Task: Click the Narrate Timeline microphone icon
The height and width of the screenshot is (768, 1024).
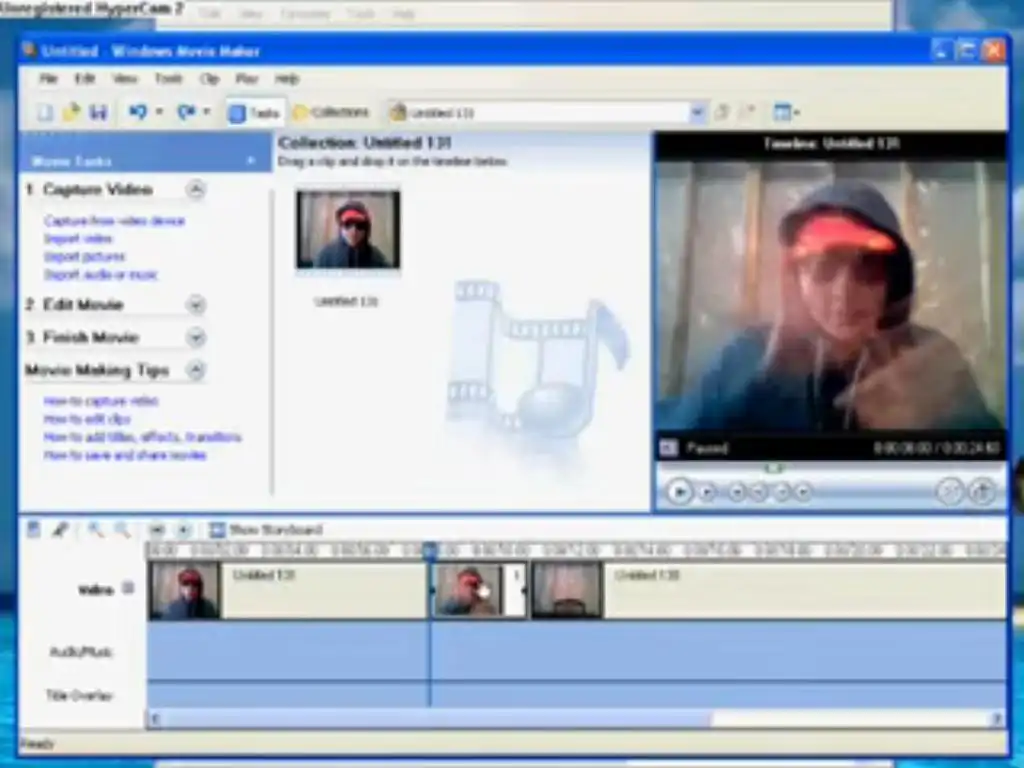Action: point(61,530)
